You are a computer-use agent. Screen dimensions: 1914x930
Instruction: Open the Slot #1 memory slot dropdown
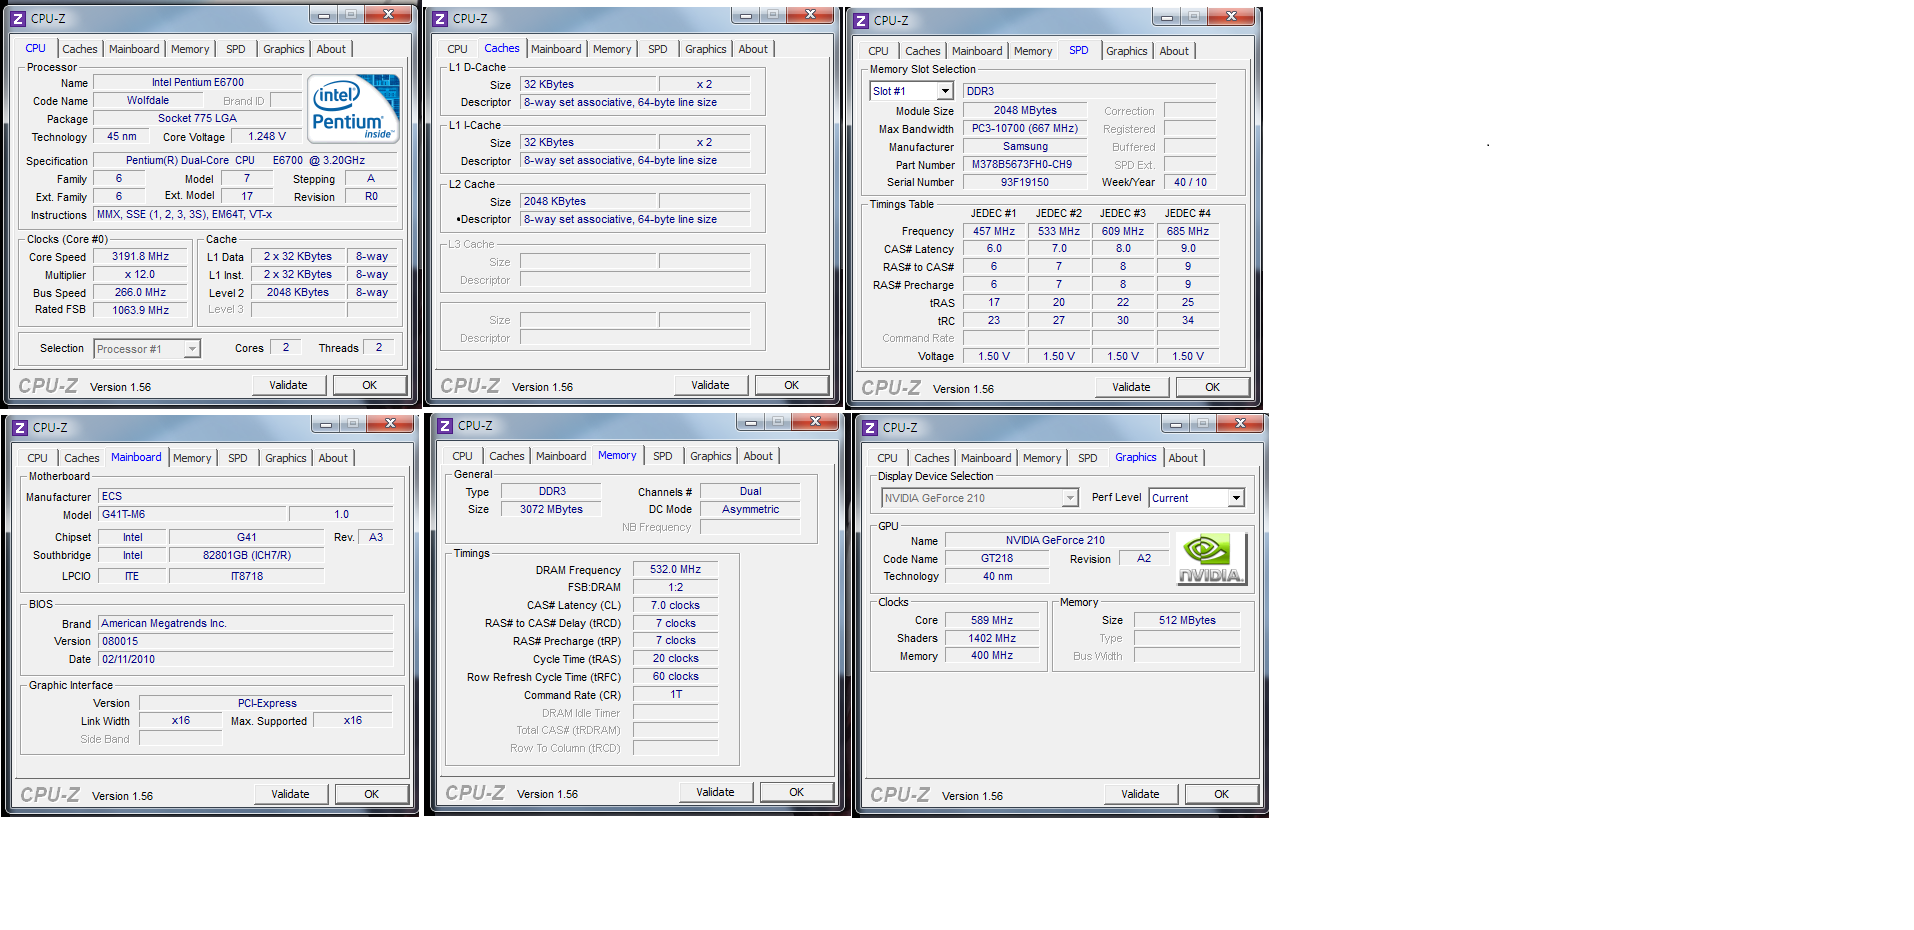(945, 91)
